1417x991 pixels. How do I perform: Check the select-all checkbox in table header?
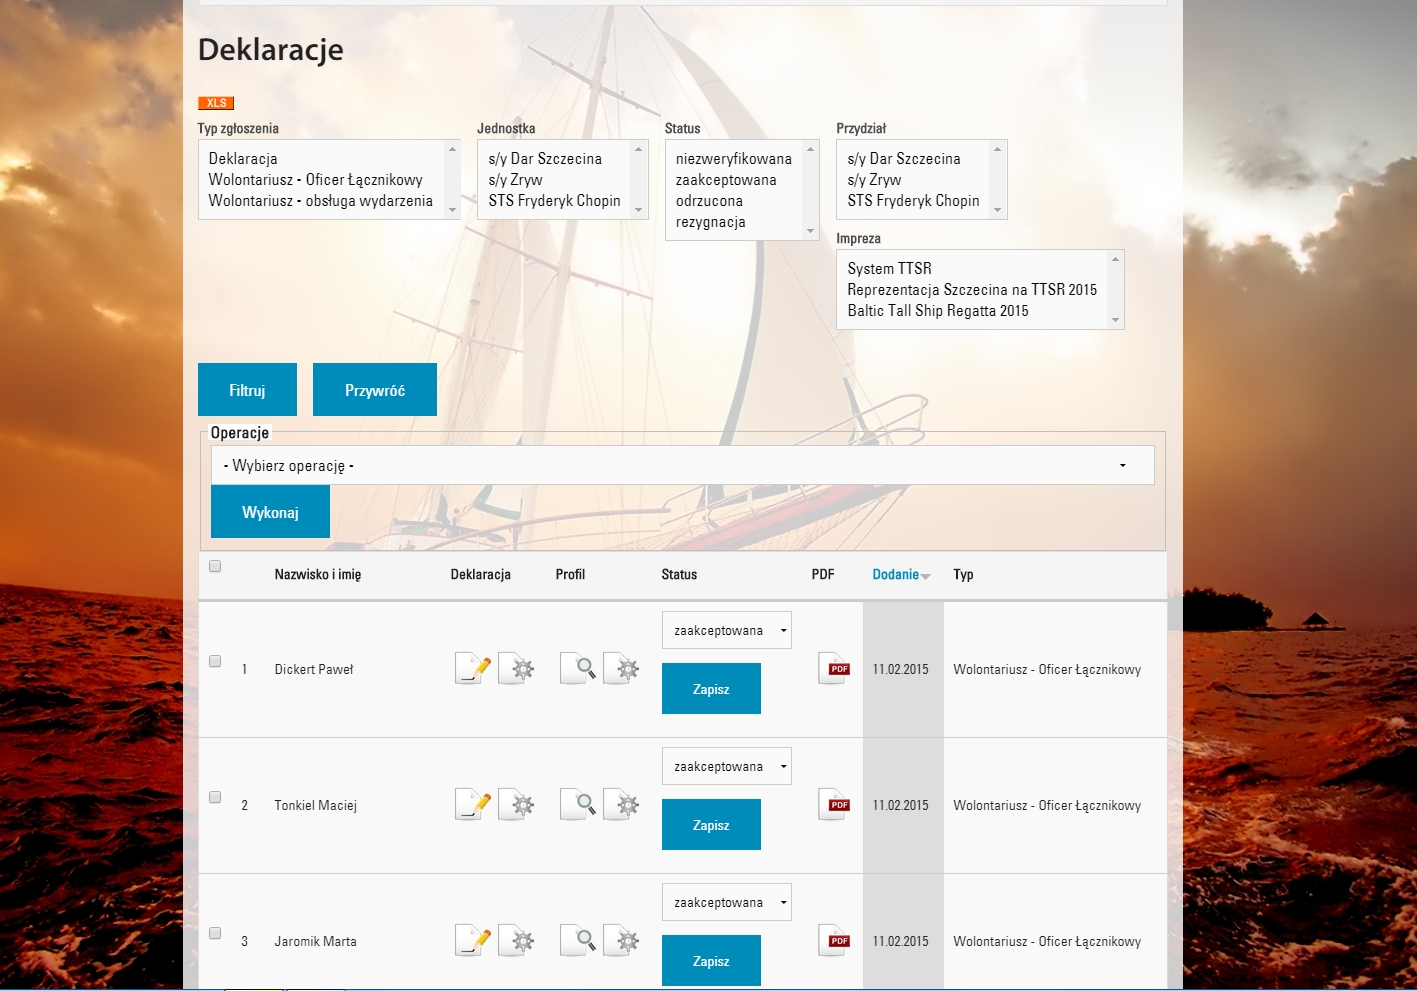[215, 566]
